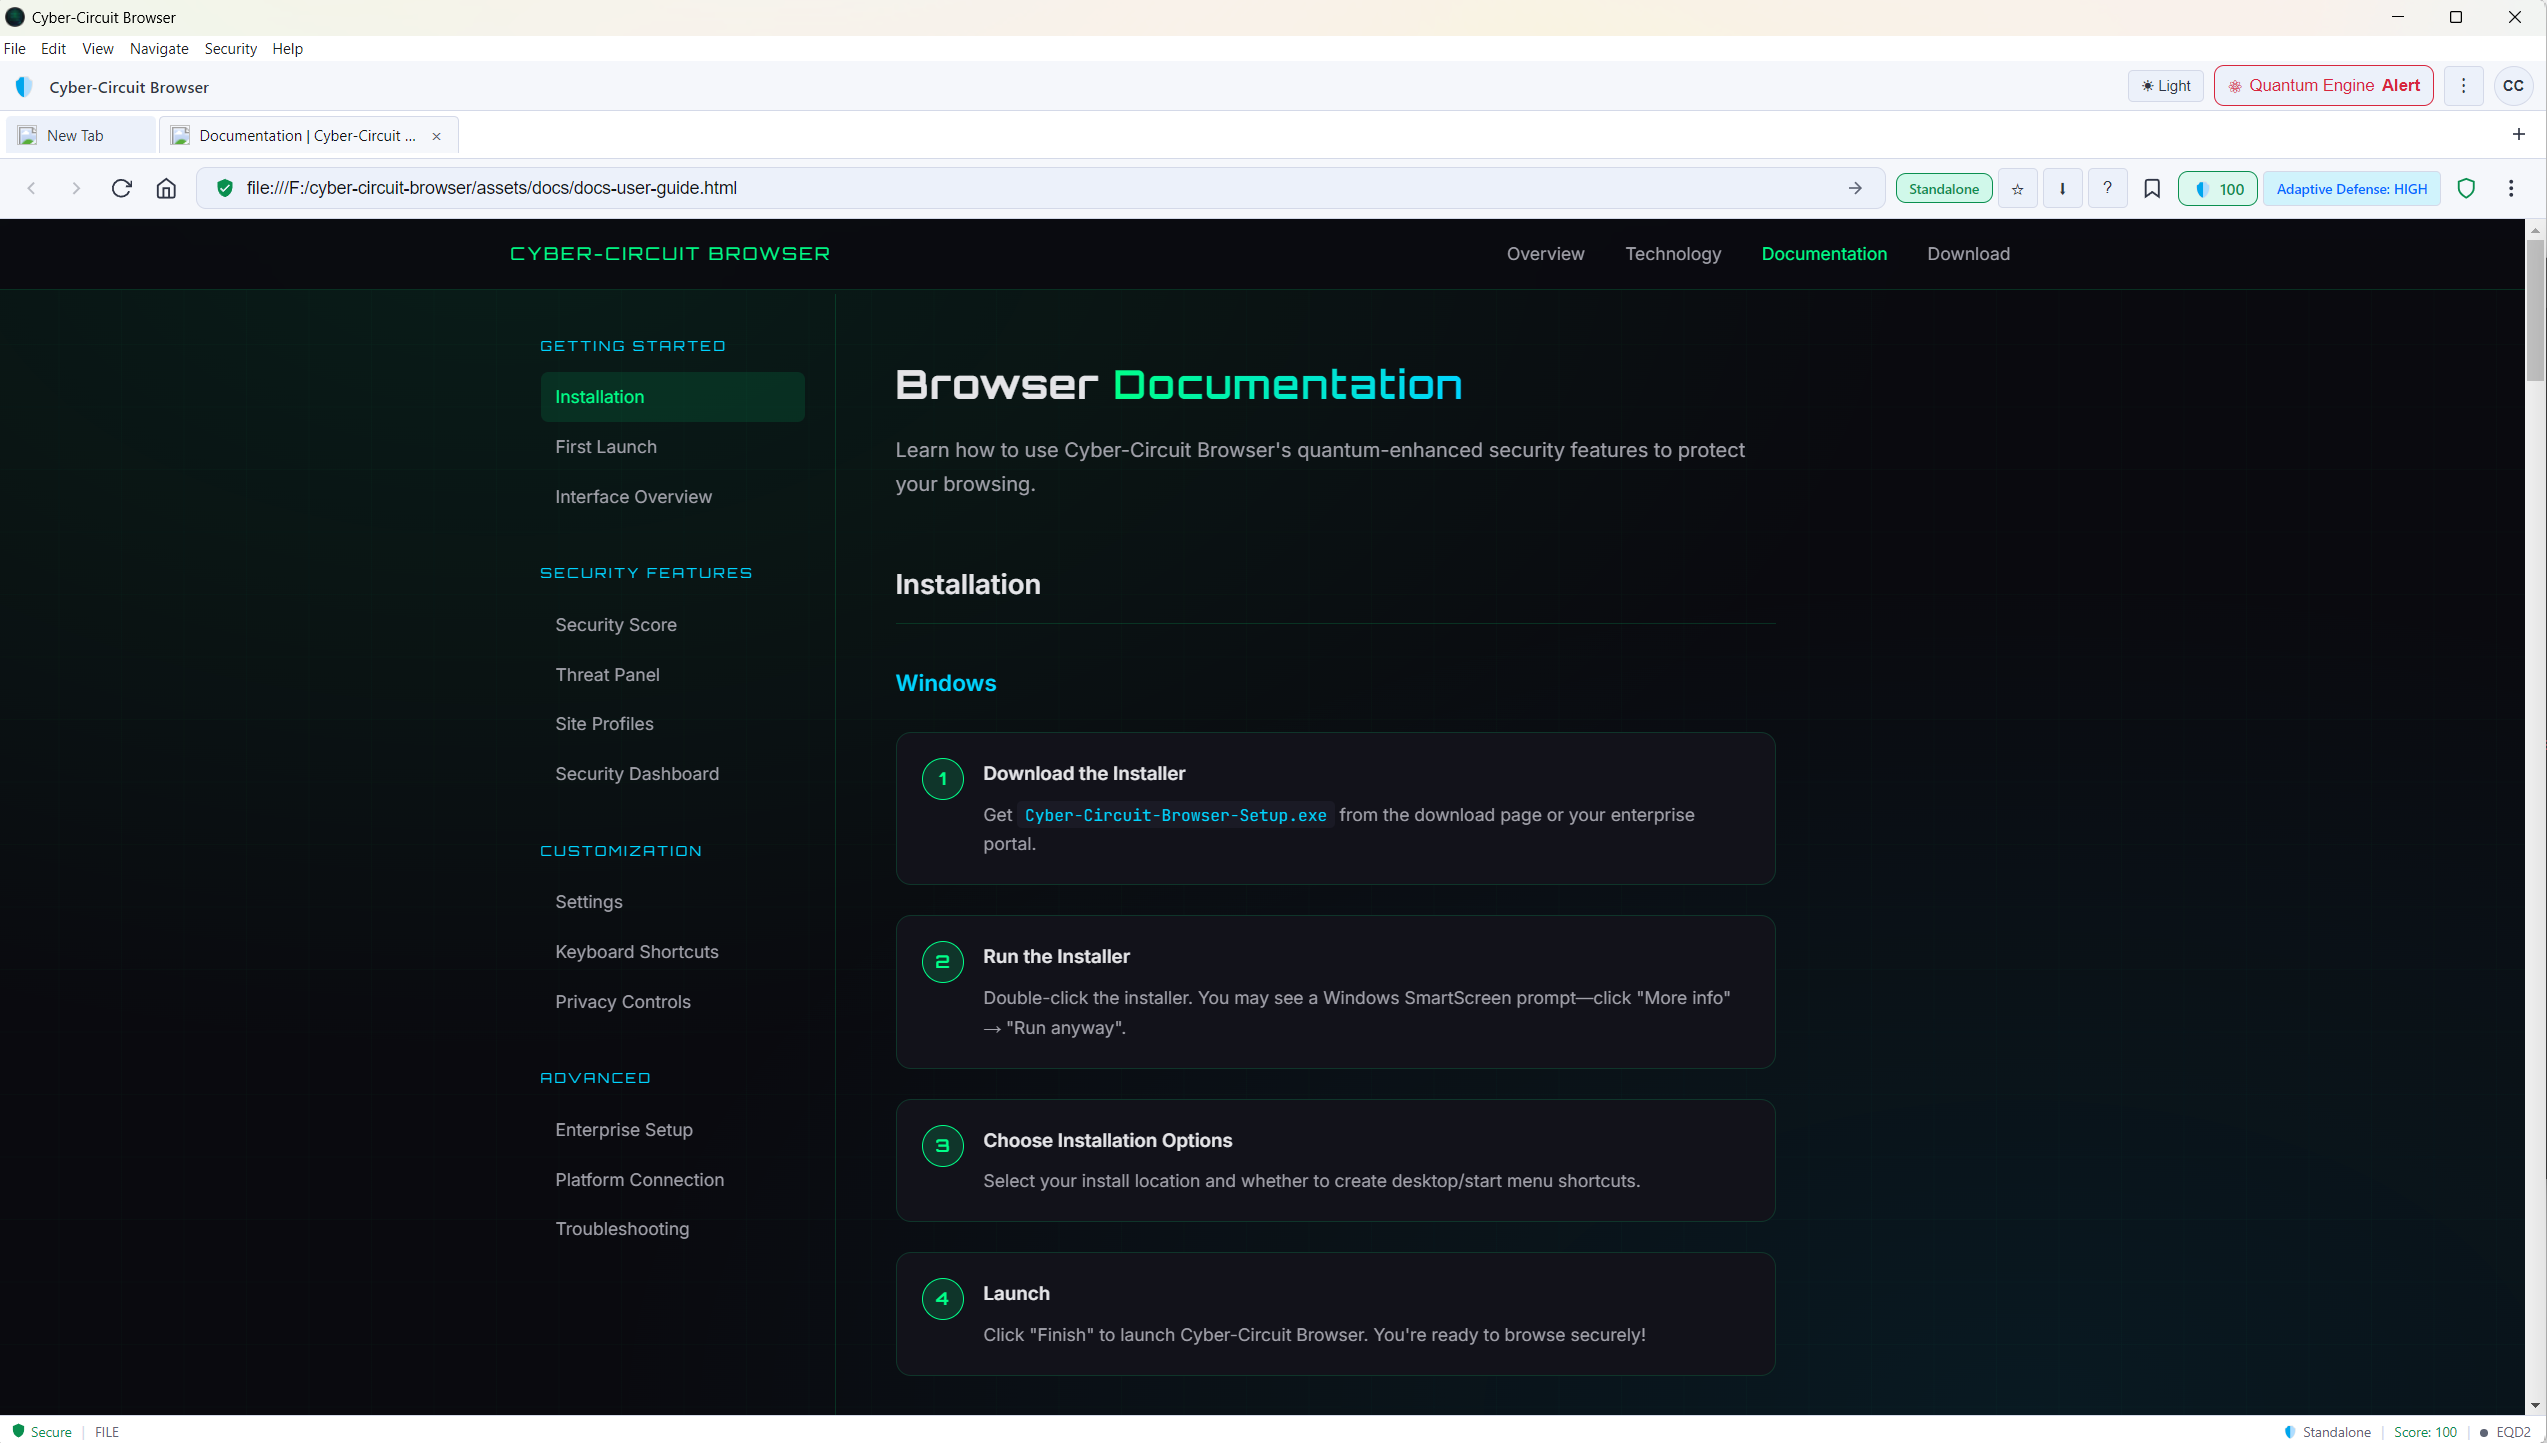Open downloads via the down-arrow icon

(x=2062, y=188)
